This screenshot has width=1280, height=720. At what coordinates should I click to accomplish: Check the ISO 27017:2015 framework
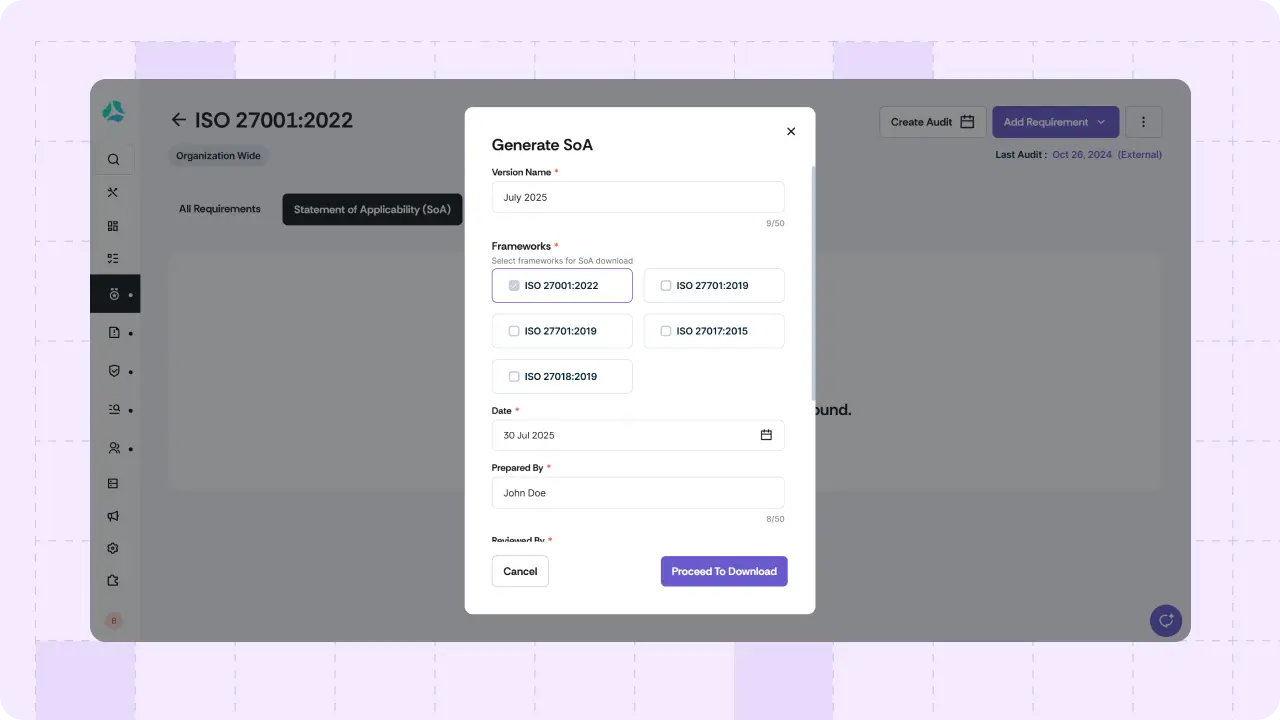[x=666, y=331]
